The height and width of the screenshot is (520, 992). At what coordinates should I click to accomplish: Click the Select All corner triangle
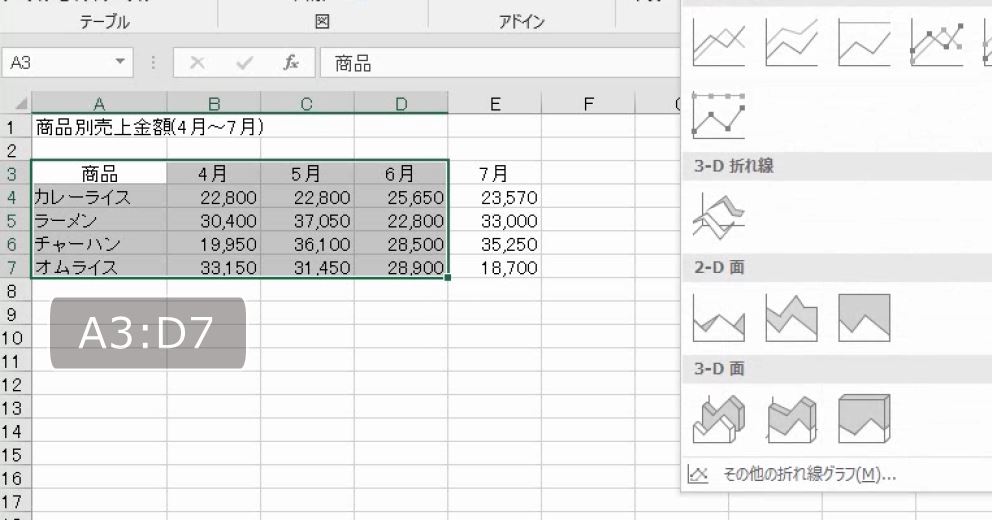click(21, 103)
